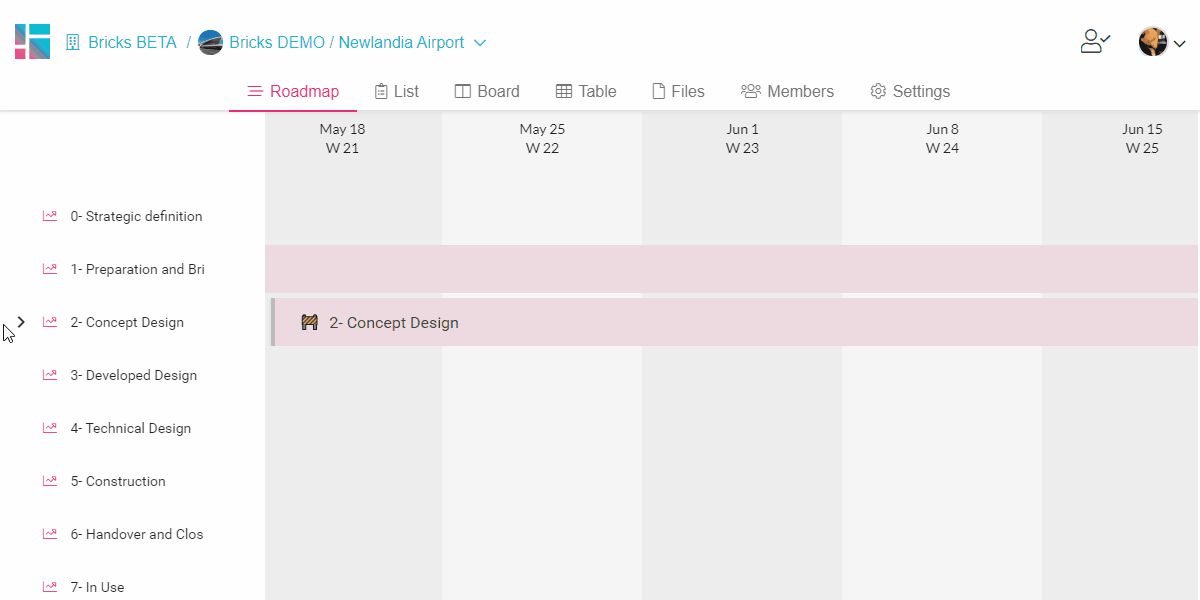Click the Bricks BETA breadcrumb link
The height and width of the screenshot is (600, 1200).
coord(132,43)
